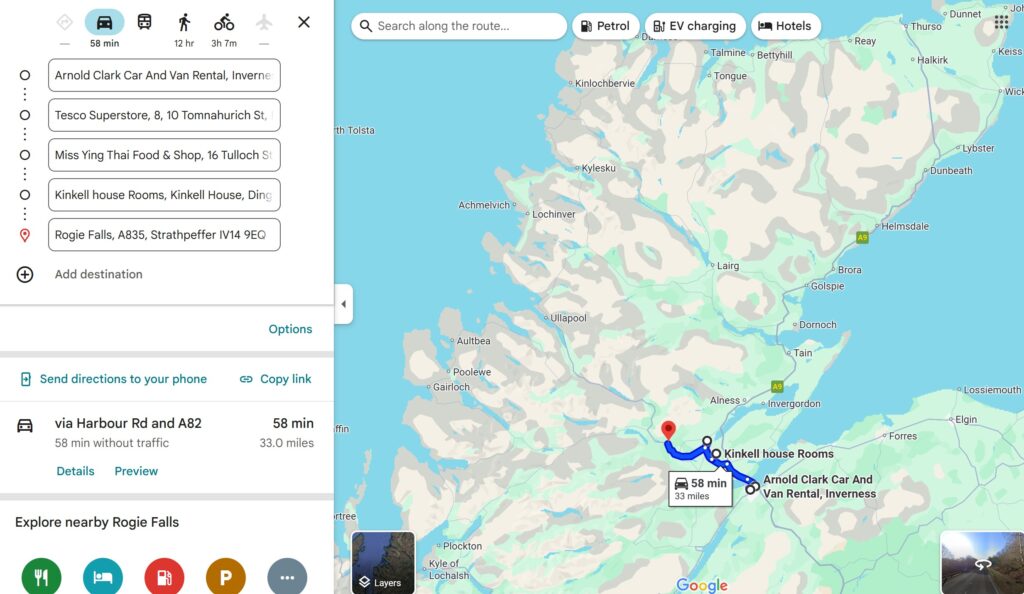
Task: Click the Search along the route field
Action: [x=459, y=26]
